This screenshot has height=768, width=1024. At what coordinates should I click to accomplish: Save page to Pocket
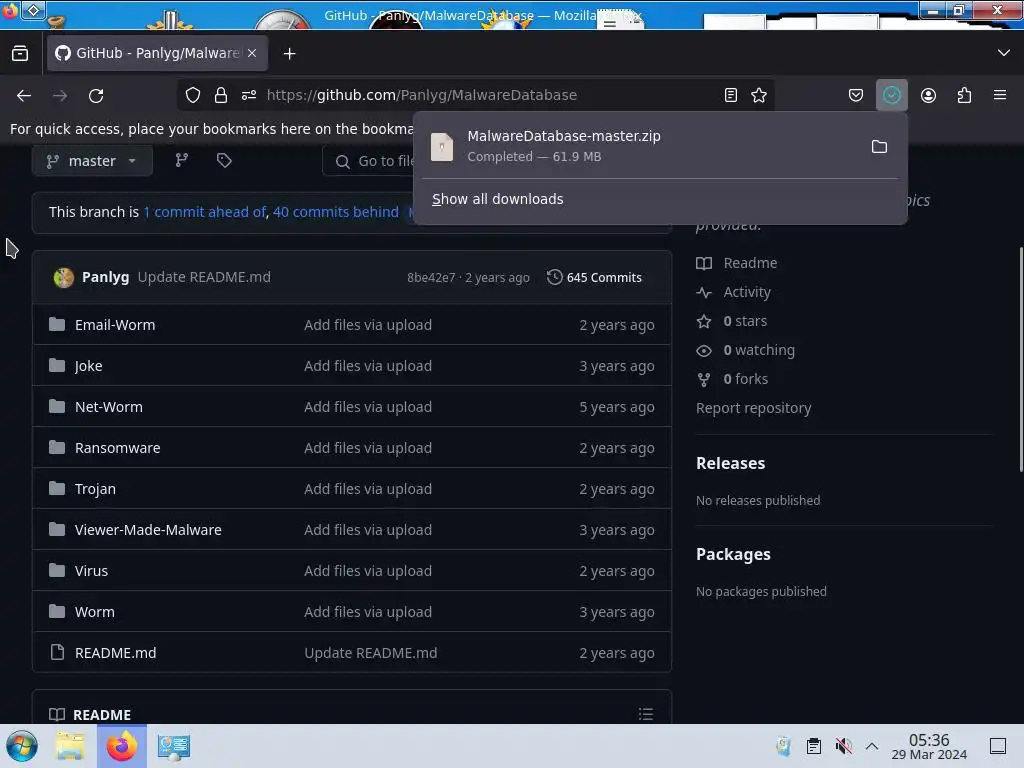click(x=856, y=95)
